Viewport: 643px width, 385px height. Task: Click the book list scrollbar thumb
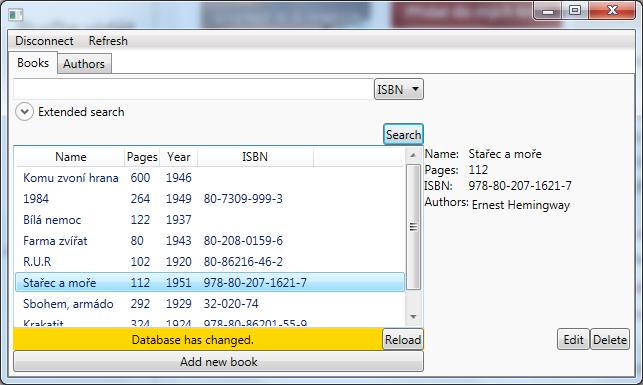(x=413, y=227)
